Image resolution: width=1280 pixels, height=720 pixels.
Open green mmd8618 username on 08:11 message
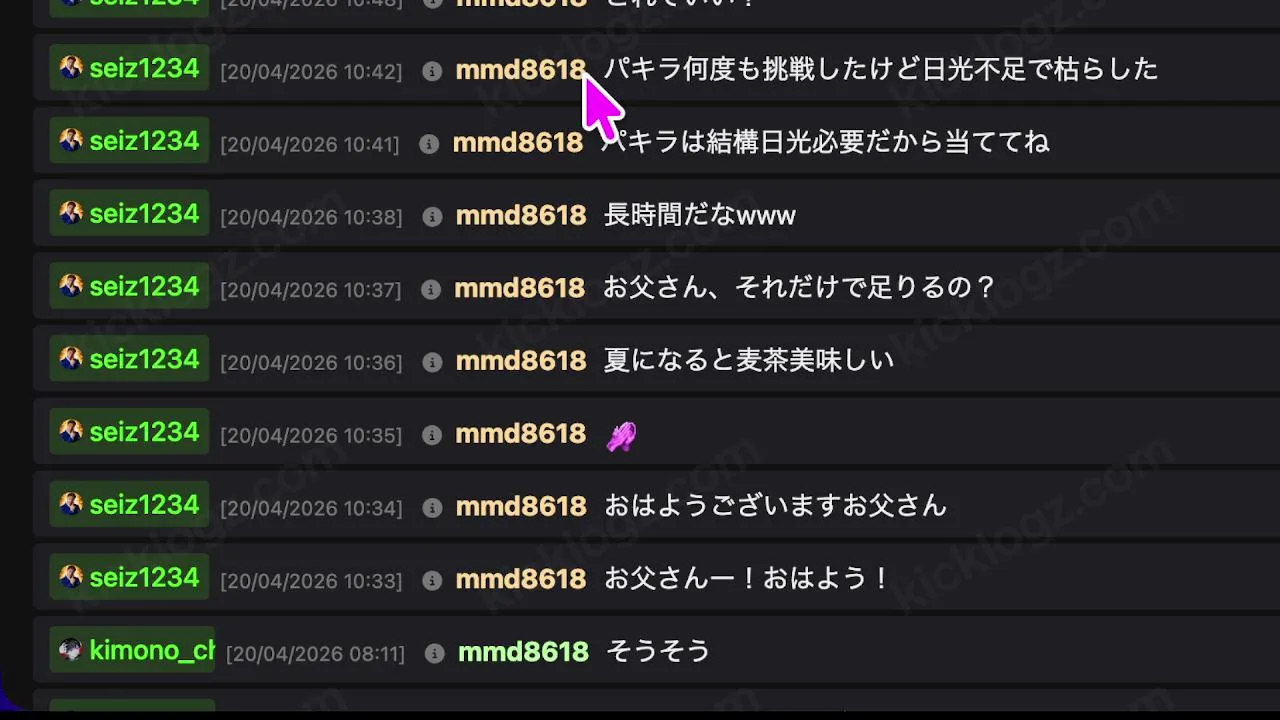tap(523, 652)
